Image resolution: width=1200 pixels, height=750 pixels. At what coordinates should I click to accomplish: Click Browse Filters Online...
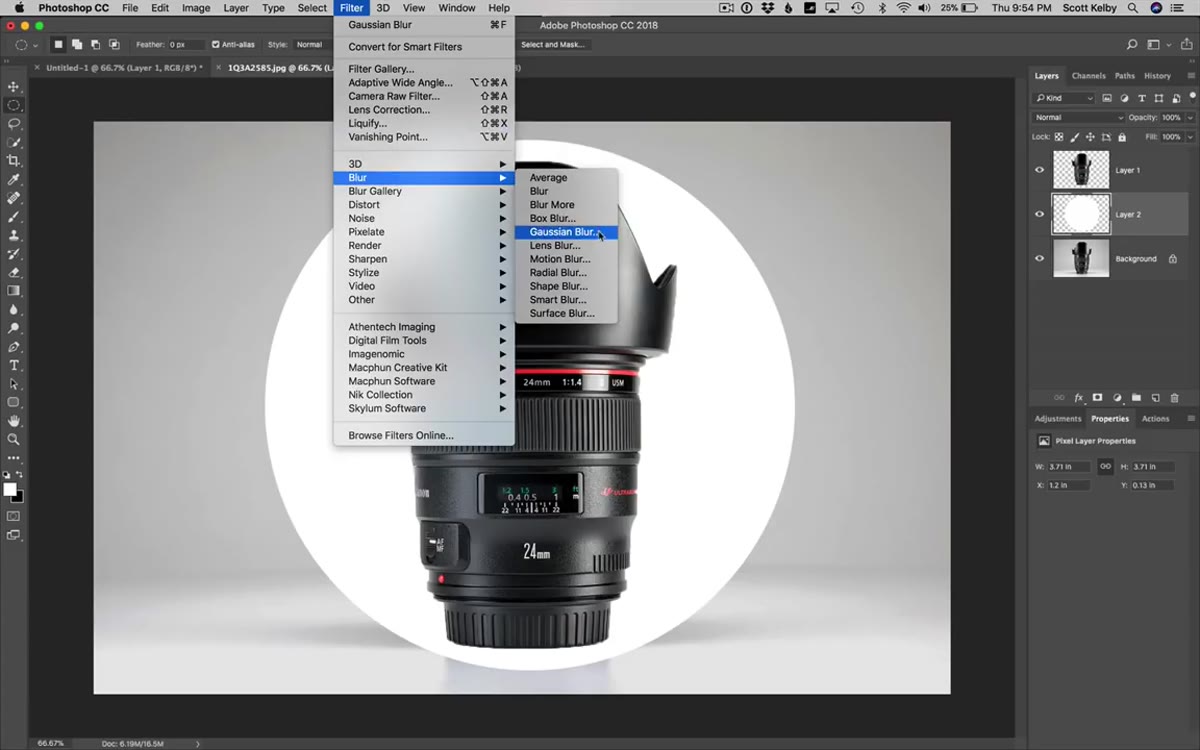424,436
